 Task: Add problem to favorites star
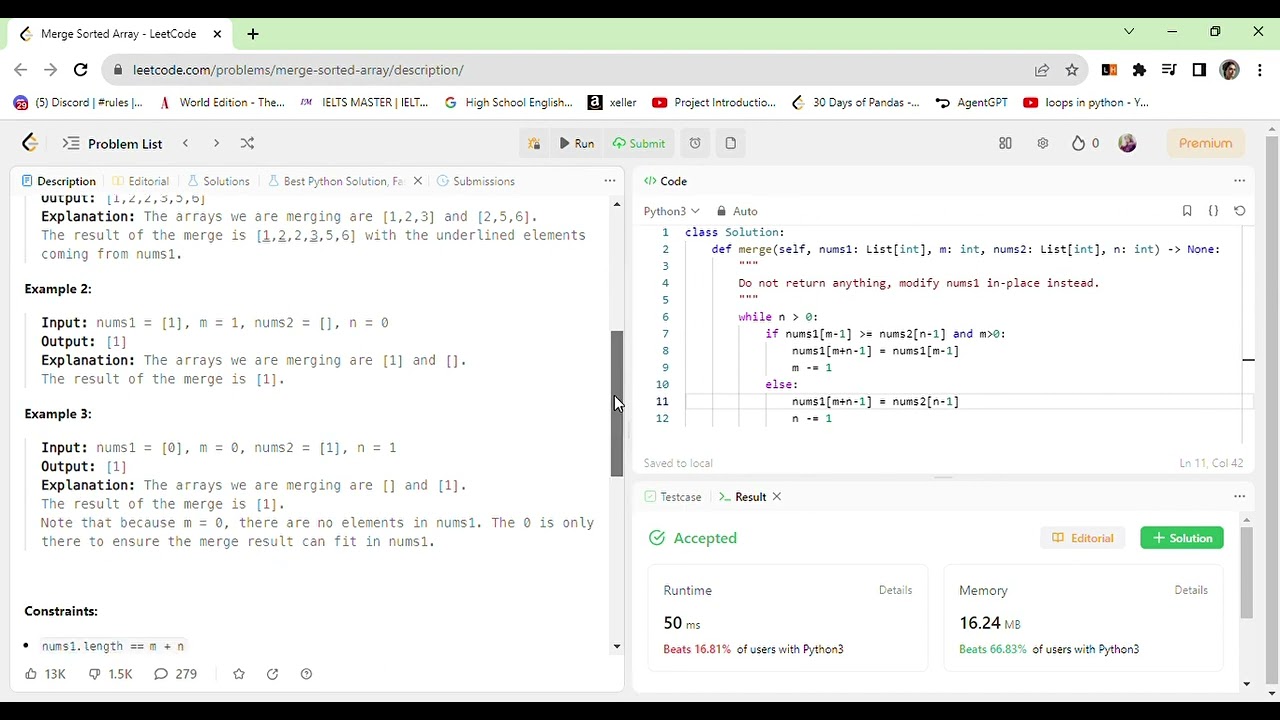click(238, 674)
